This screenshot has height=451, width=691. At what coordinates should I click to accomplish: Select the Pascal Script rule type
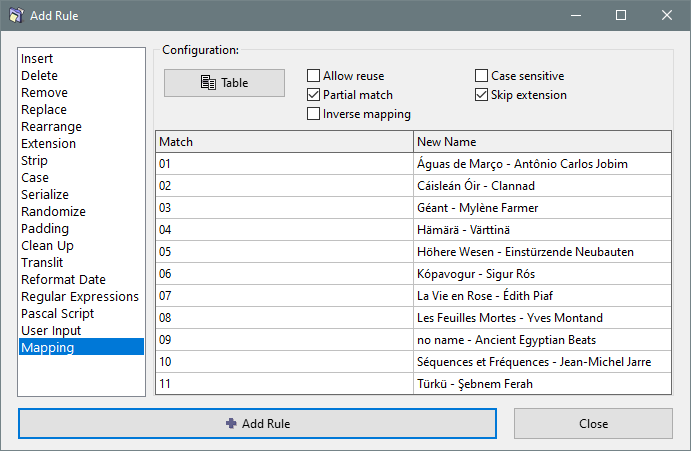(82, 313)
